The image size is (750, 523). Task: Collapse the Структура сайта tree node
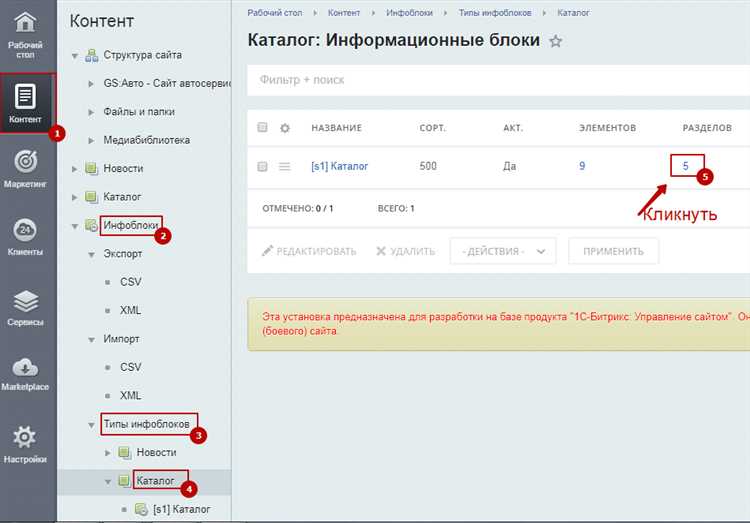[x=75, y=56]
